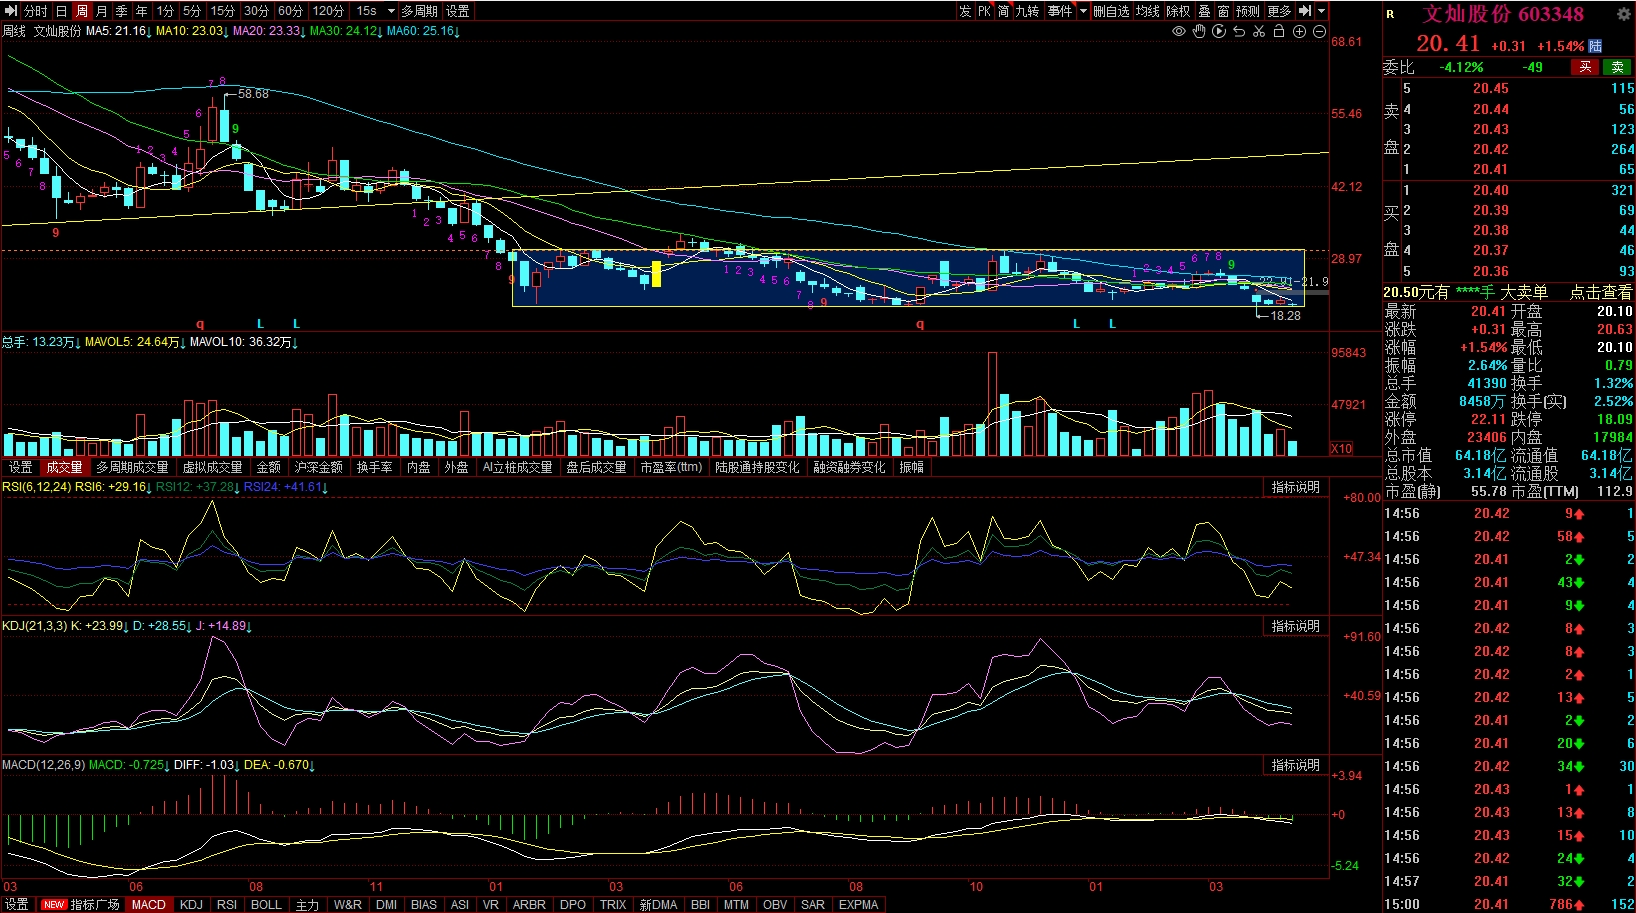Click the 陆 badge beside price change

pos(1595,46)
